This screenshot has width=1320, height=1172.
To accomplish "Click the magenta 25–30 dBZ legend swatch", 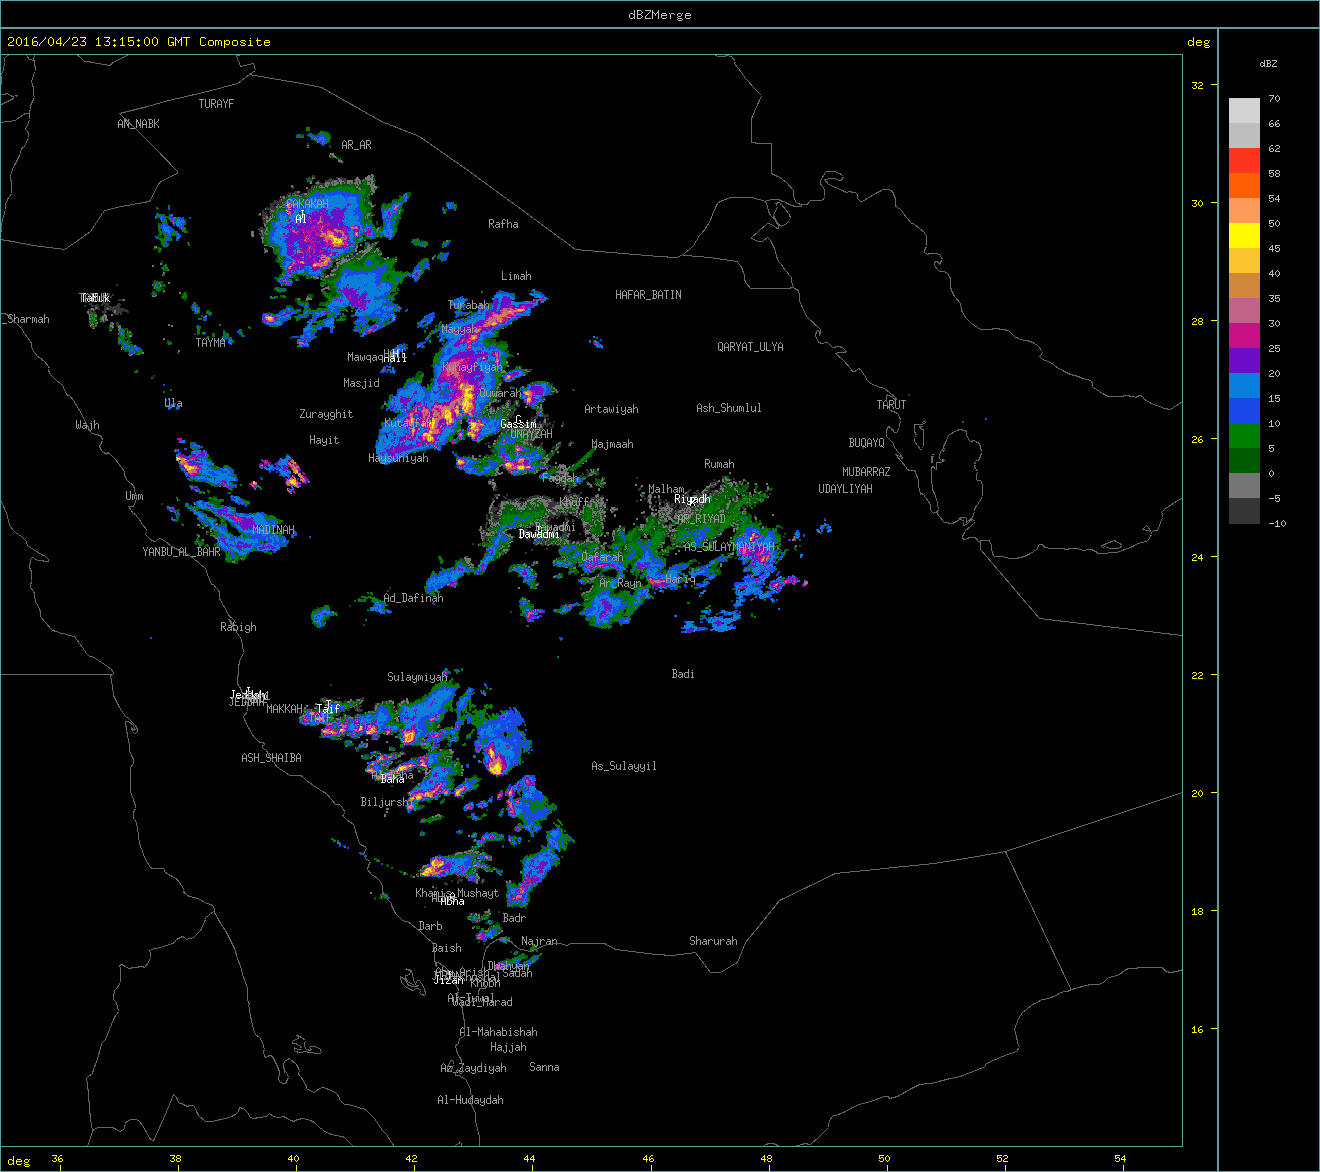I will pos(1244,335).
